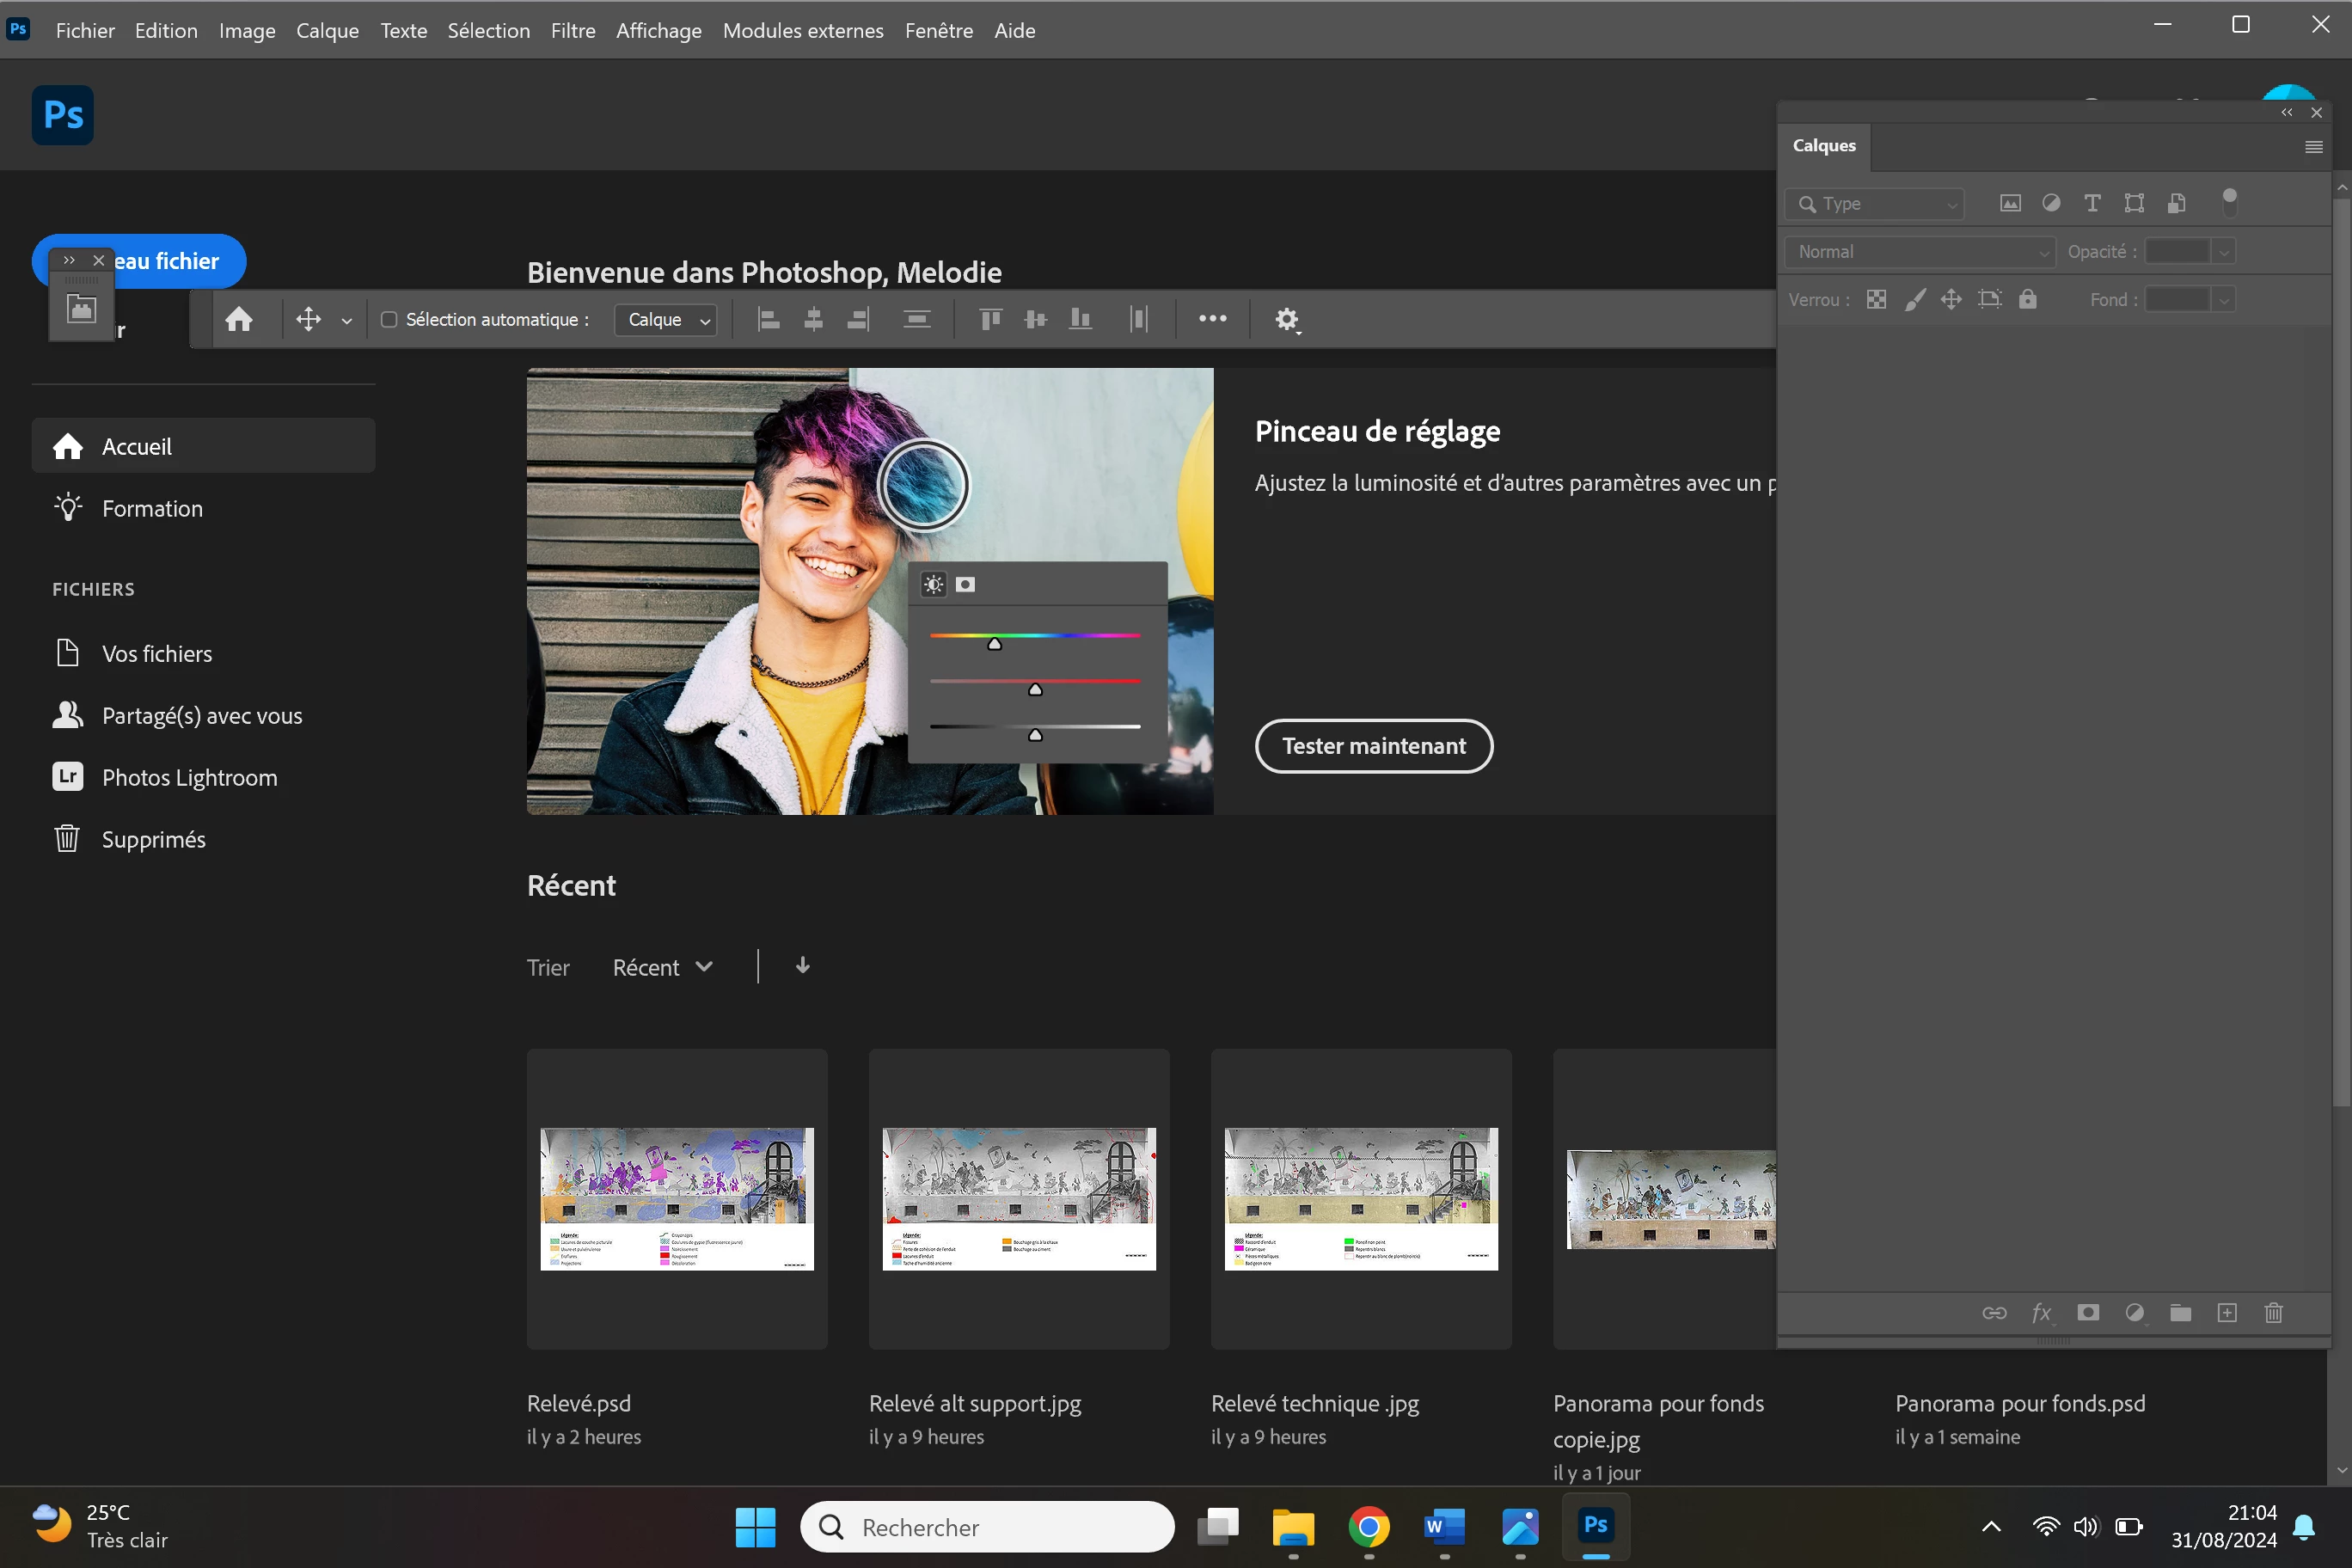Image resolution: width=2352 pixels, height=1568 pixels.
Task: Select the Calques panel tab
Action: click(1824, 146)
